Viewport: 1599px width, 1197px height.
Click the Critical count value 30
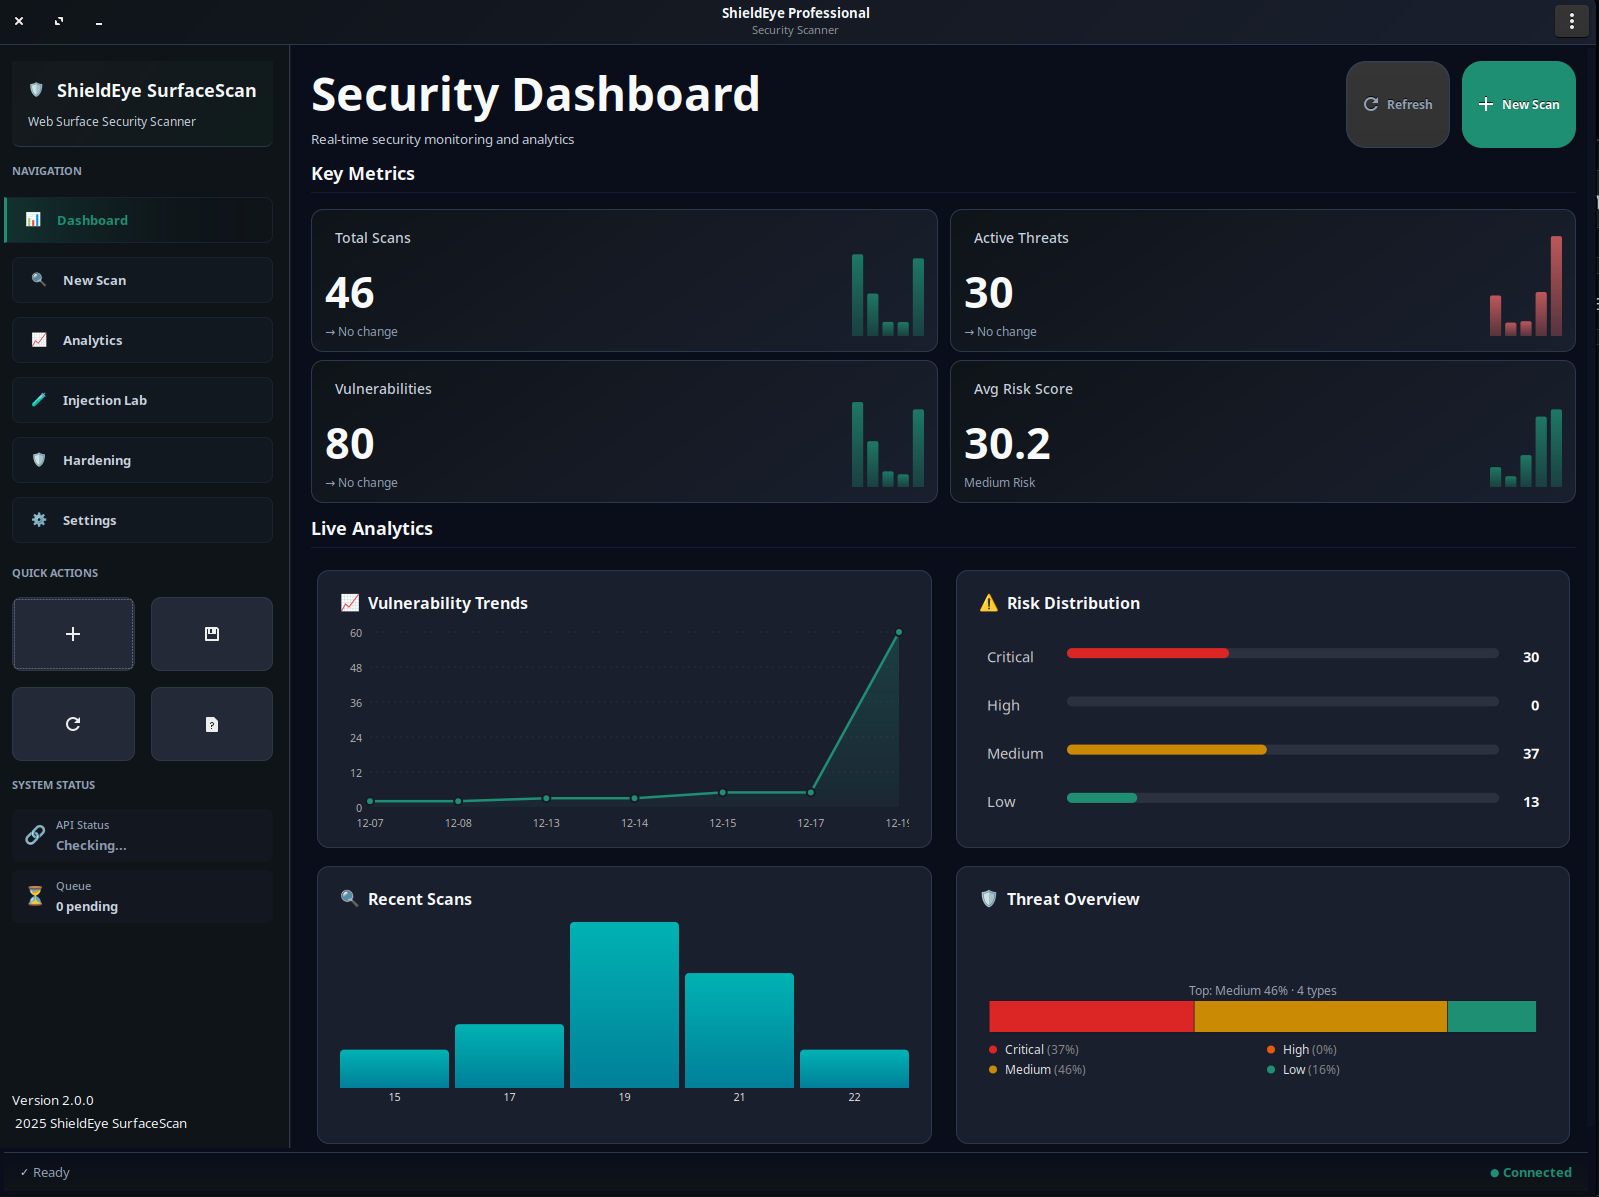click(1531, 657)
